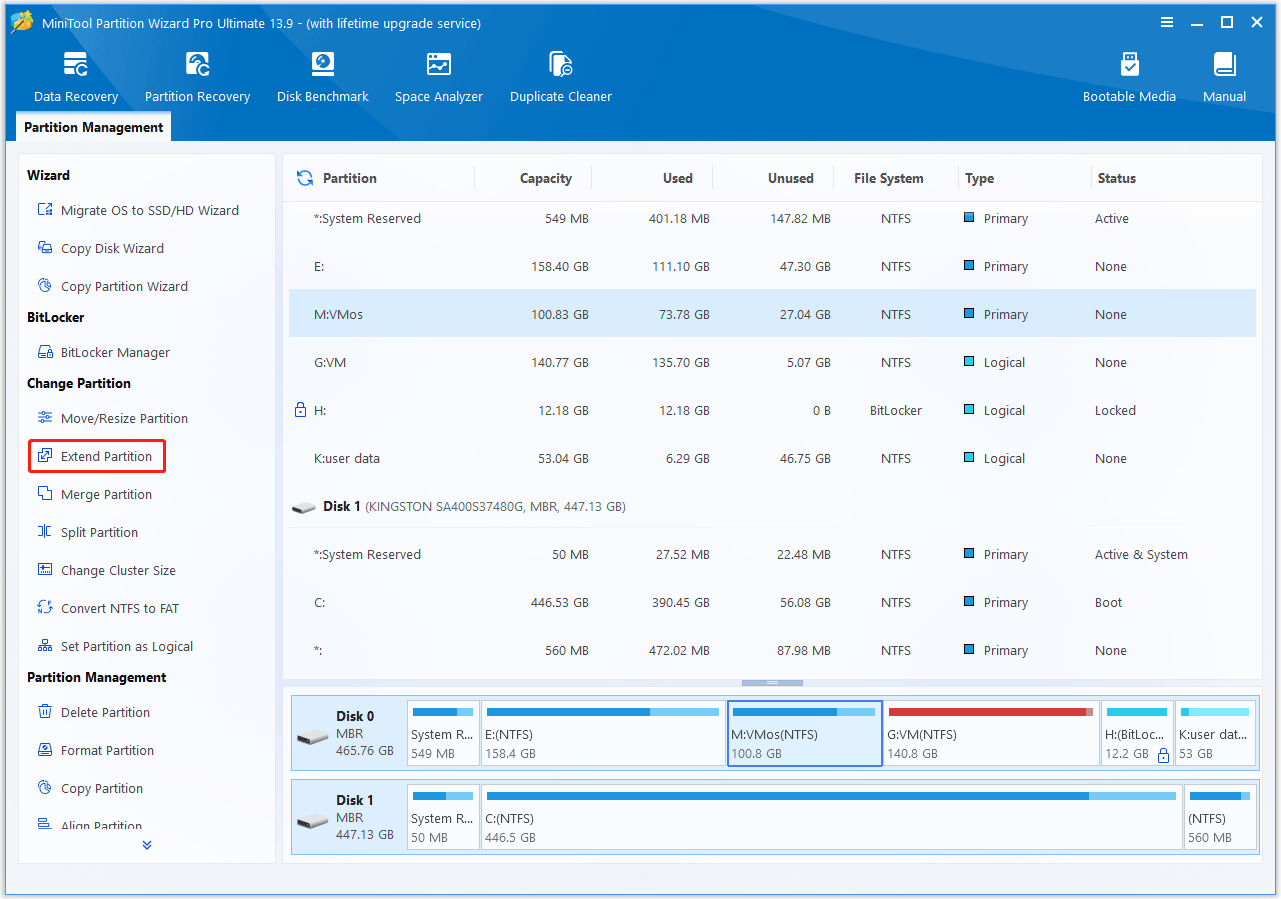This screenshot has height=899, width=1281.
Task: Click the refresh icon beside Partition header
Action: click(x=305, y=178)
